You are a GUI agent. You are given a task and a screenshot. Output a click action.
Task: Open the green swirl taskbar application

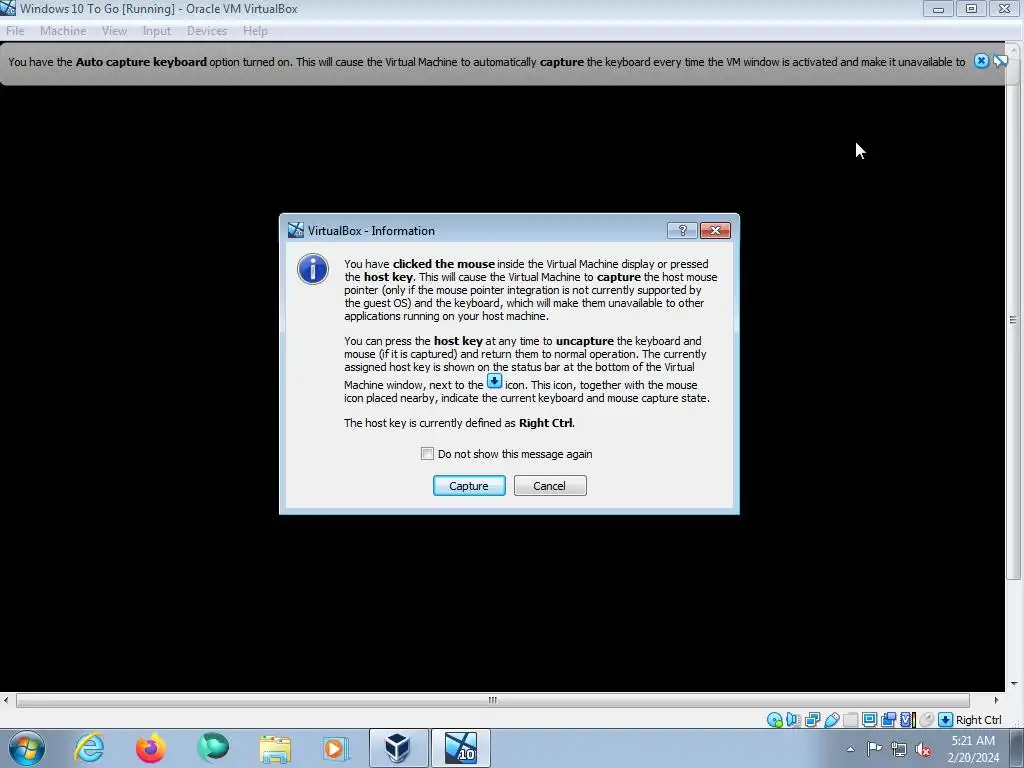pyautogui.click(x=213, y=748)
